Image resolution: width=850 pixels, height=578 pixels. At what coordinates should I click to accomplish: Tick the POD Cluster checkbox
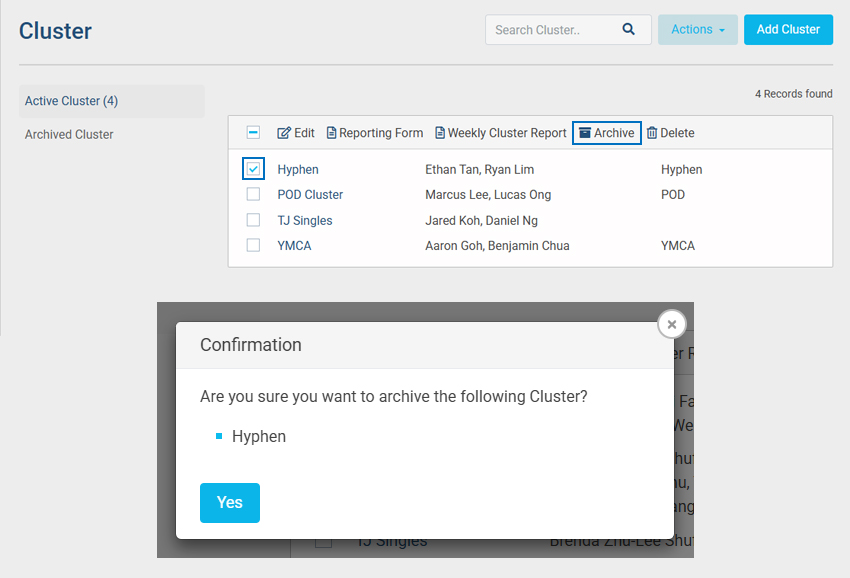click(254, 195)
